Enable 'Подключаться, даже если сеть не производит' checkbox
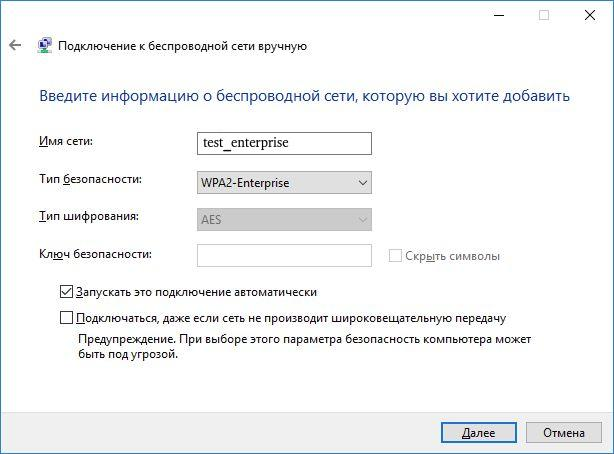Screen dimensions: 614x454 67,318
